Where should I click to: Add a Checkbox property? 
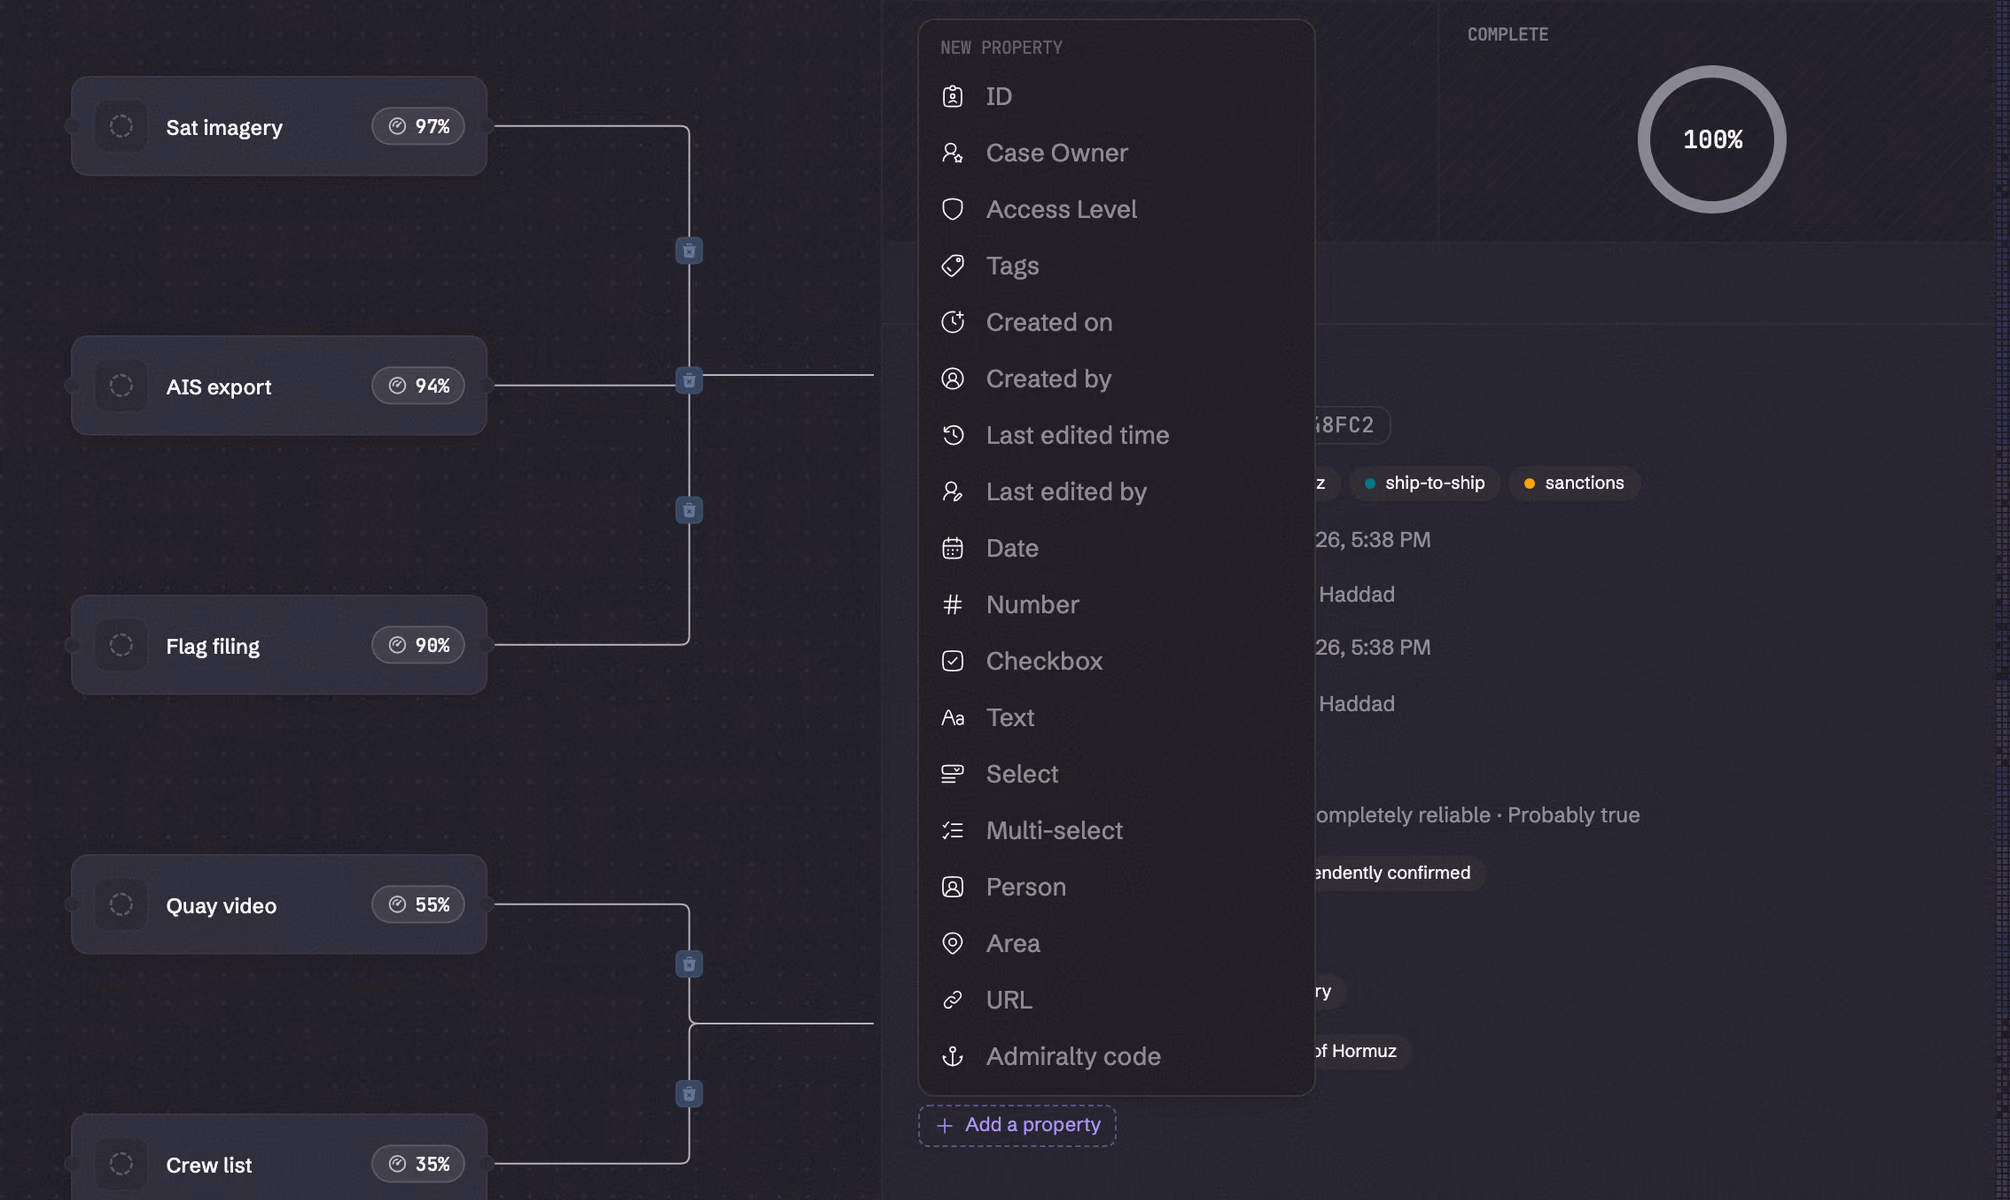[1116, 661]
